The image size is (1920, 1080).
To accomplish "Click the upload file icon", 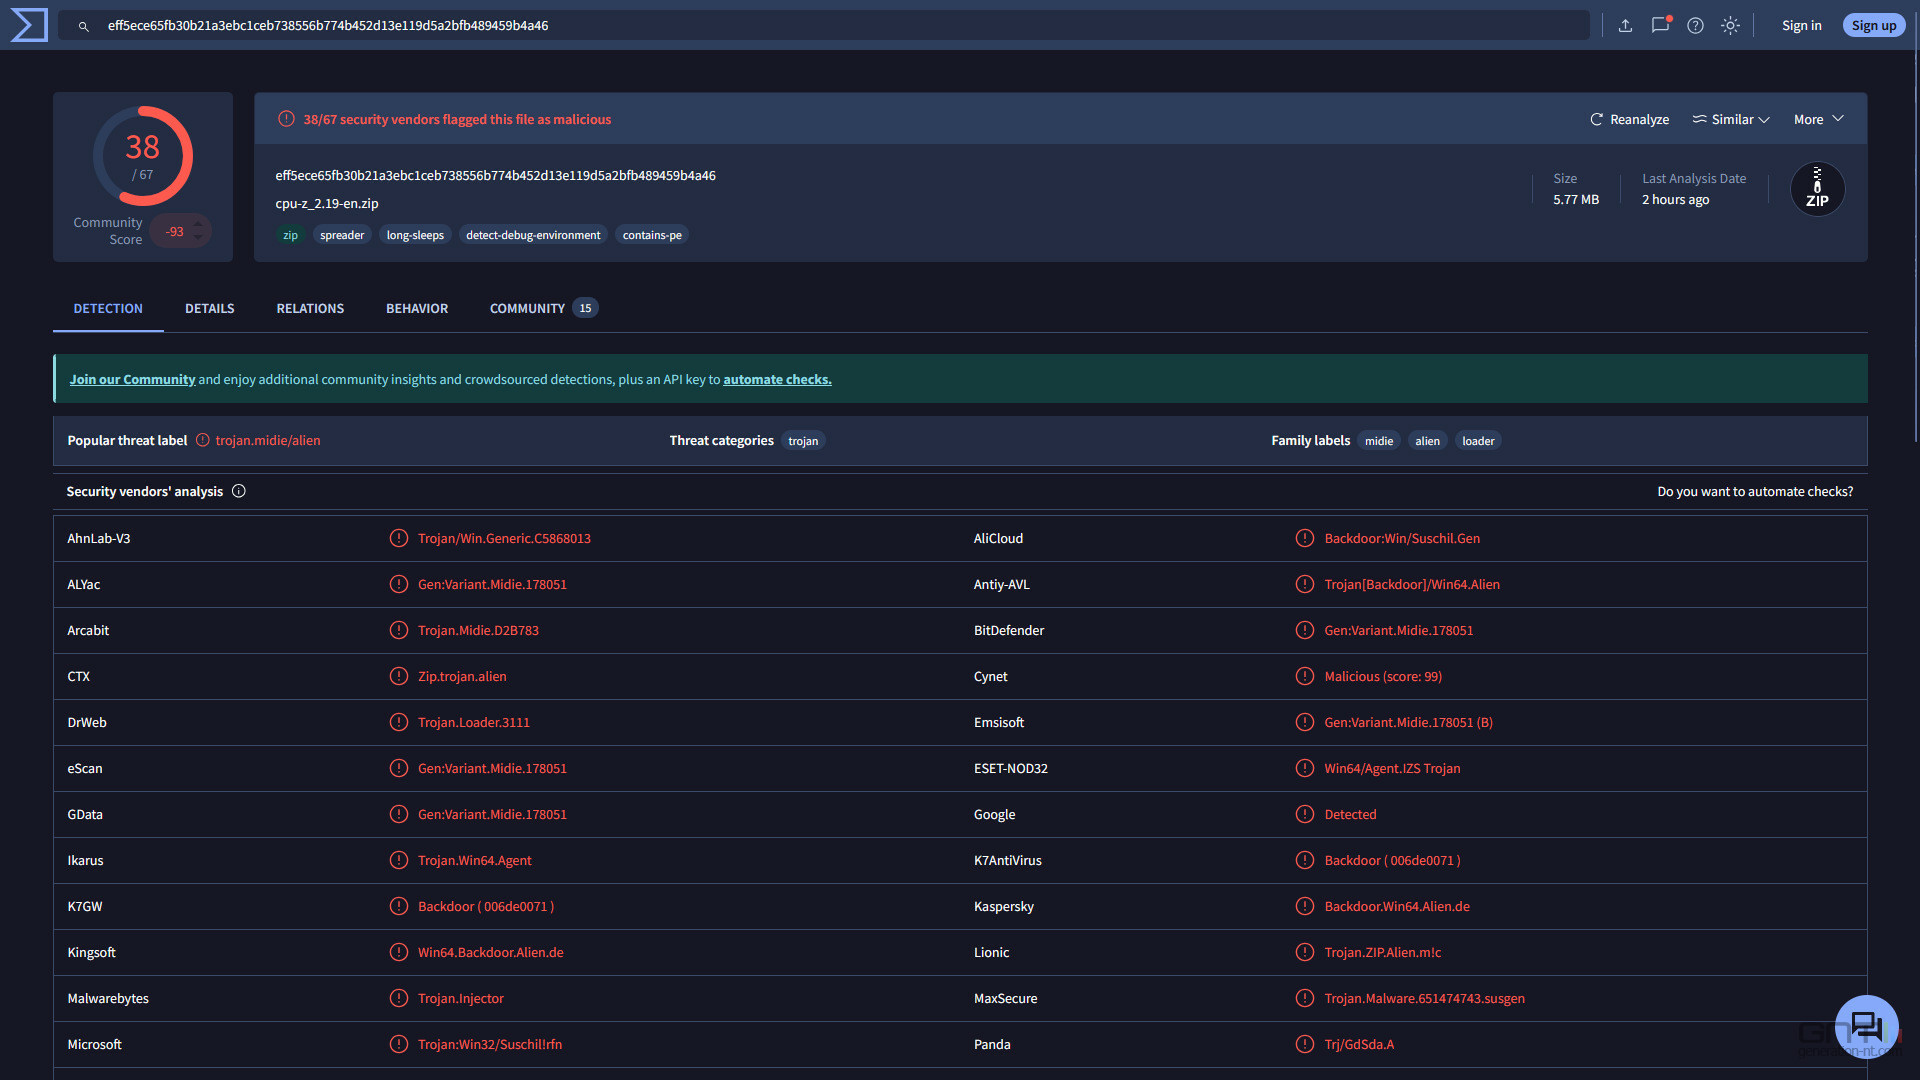I will (x=1625, y=26).
